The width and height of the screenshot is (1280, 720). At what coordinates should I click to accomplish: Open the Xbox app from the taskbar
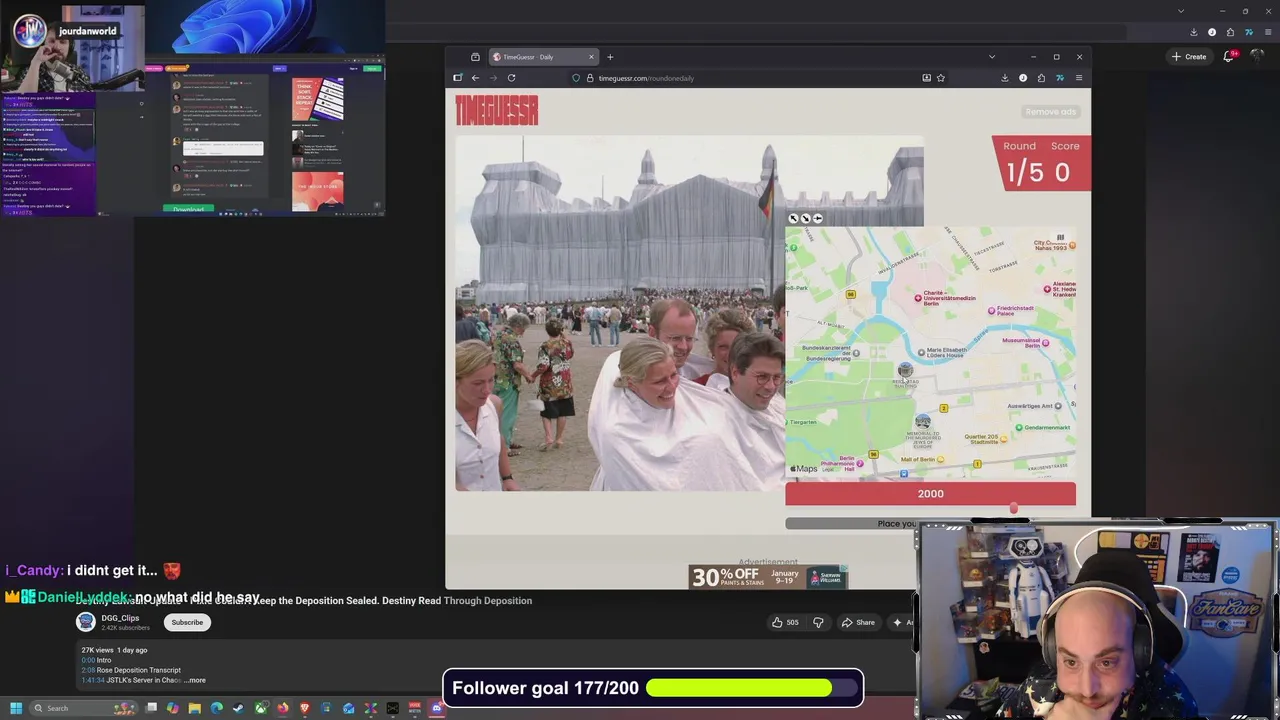pos(261,708)
